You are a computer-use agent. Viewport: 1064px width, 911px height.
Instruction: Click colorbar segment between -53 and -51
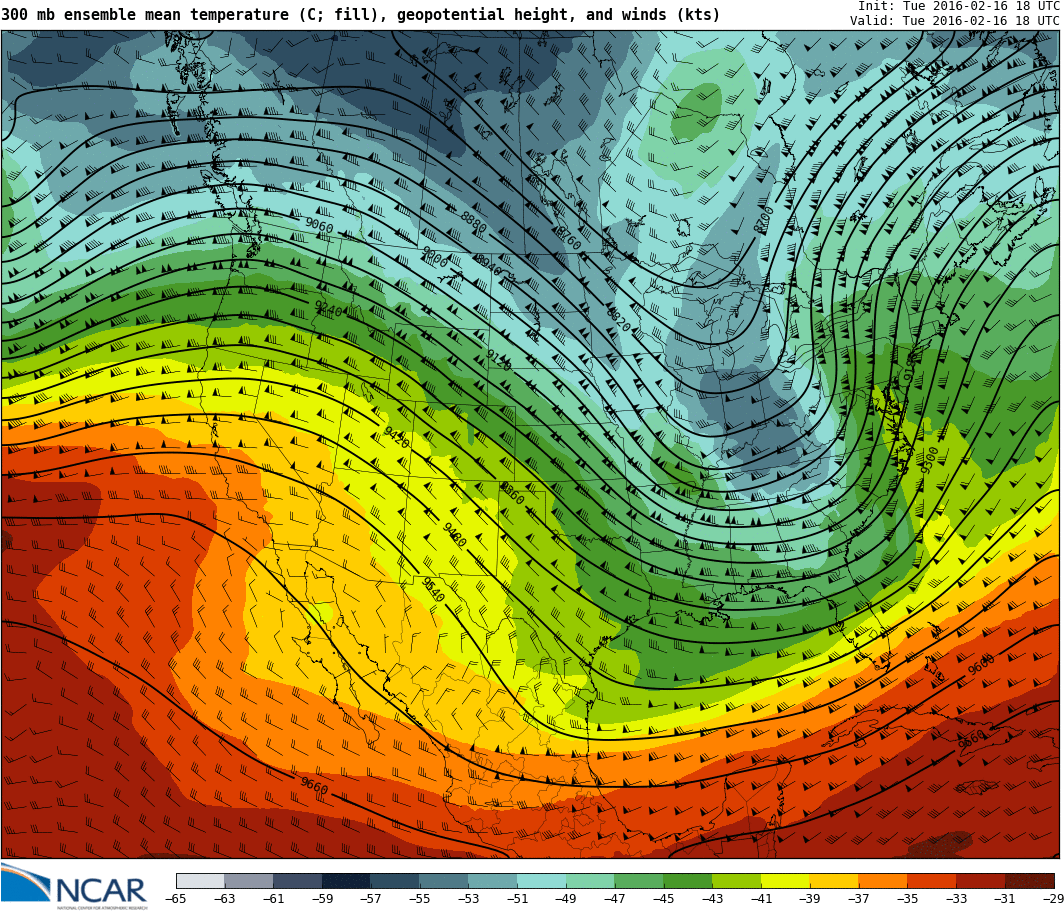(493, 880)
